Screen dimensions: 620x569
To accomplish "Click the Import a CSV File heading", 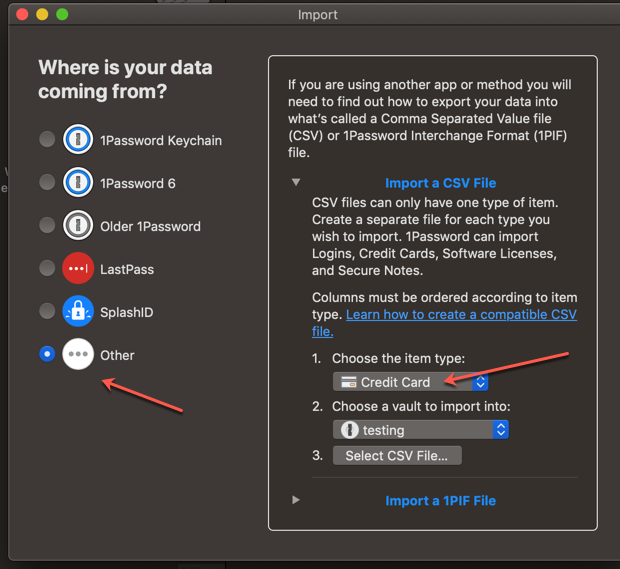I will (x=440, y=183).
